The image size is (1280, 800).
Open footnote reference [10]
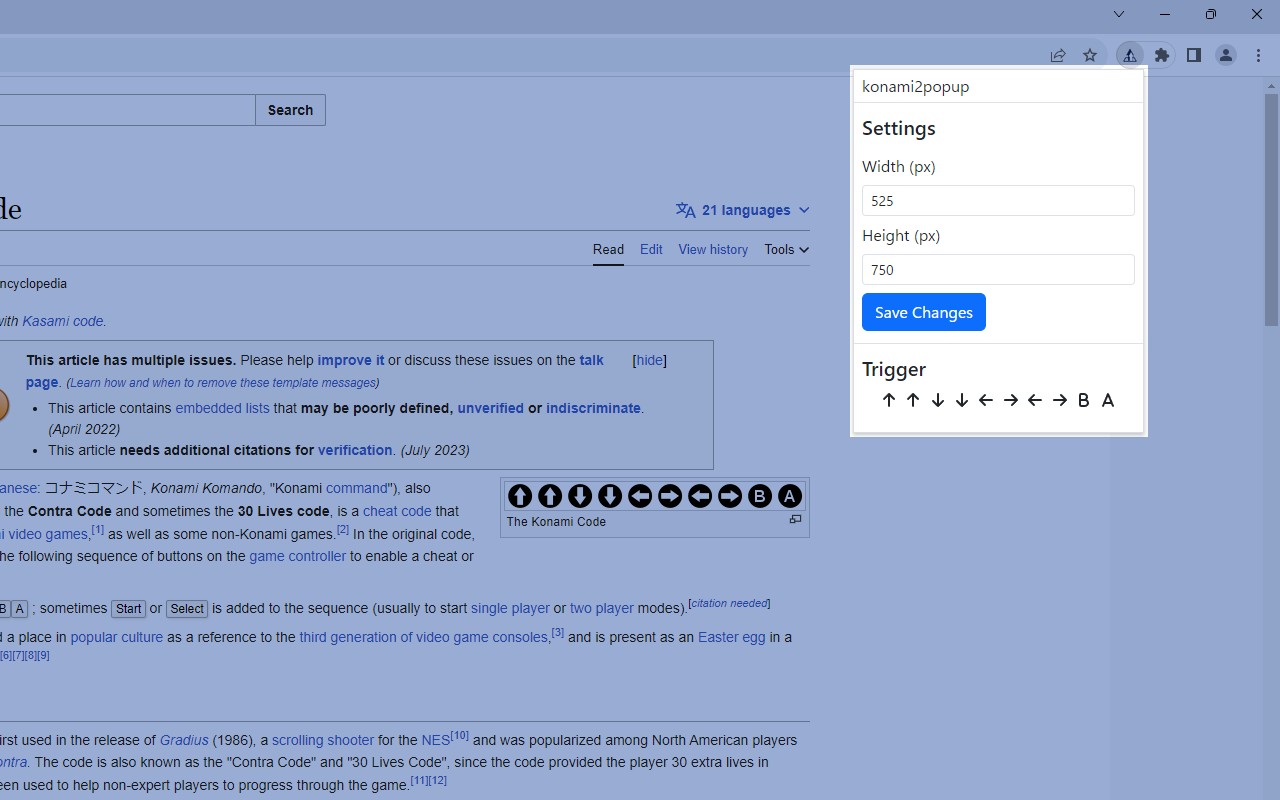coord(460,735)
